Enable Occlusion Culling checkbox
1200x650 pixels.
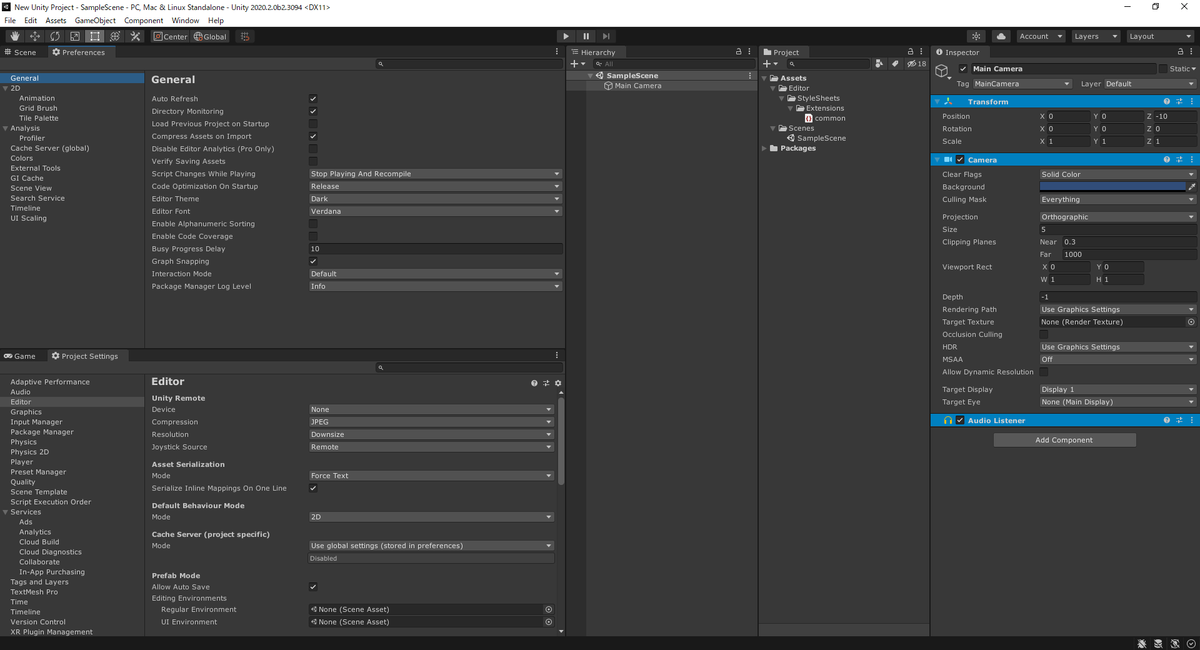1044,334
